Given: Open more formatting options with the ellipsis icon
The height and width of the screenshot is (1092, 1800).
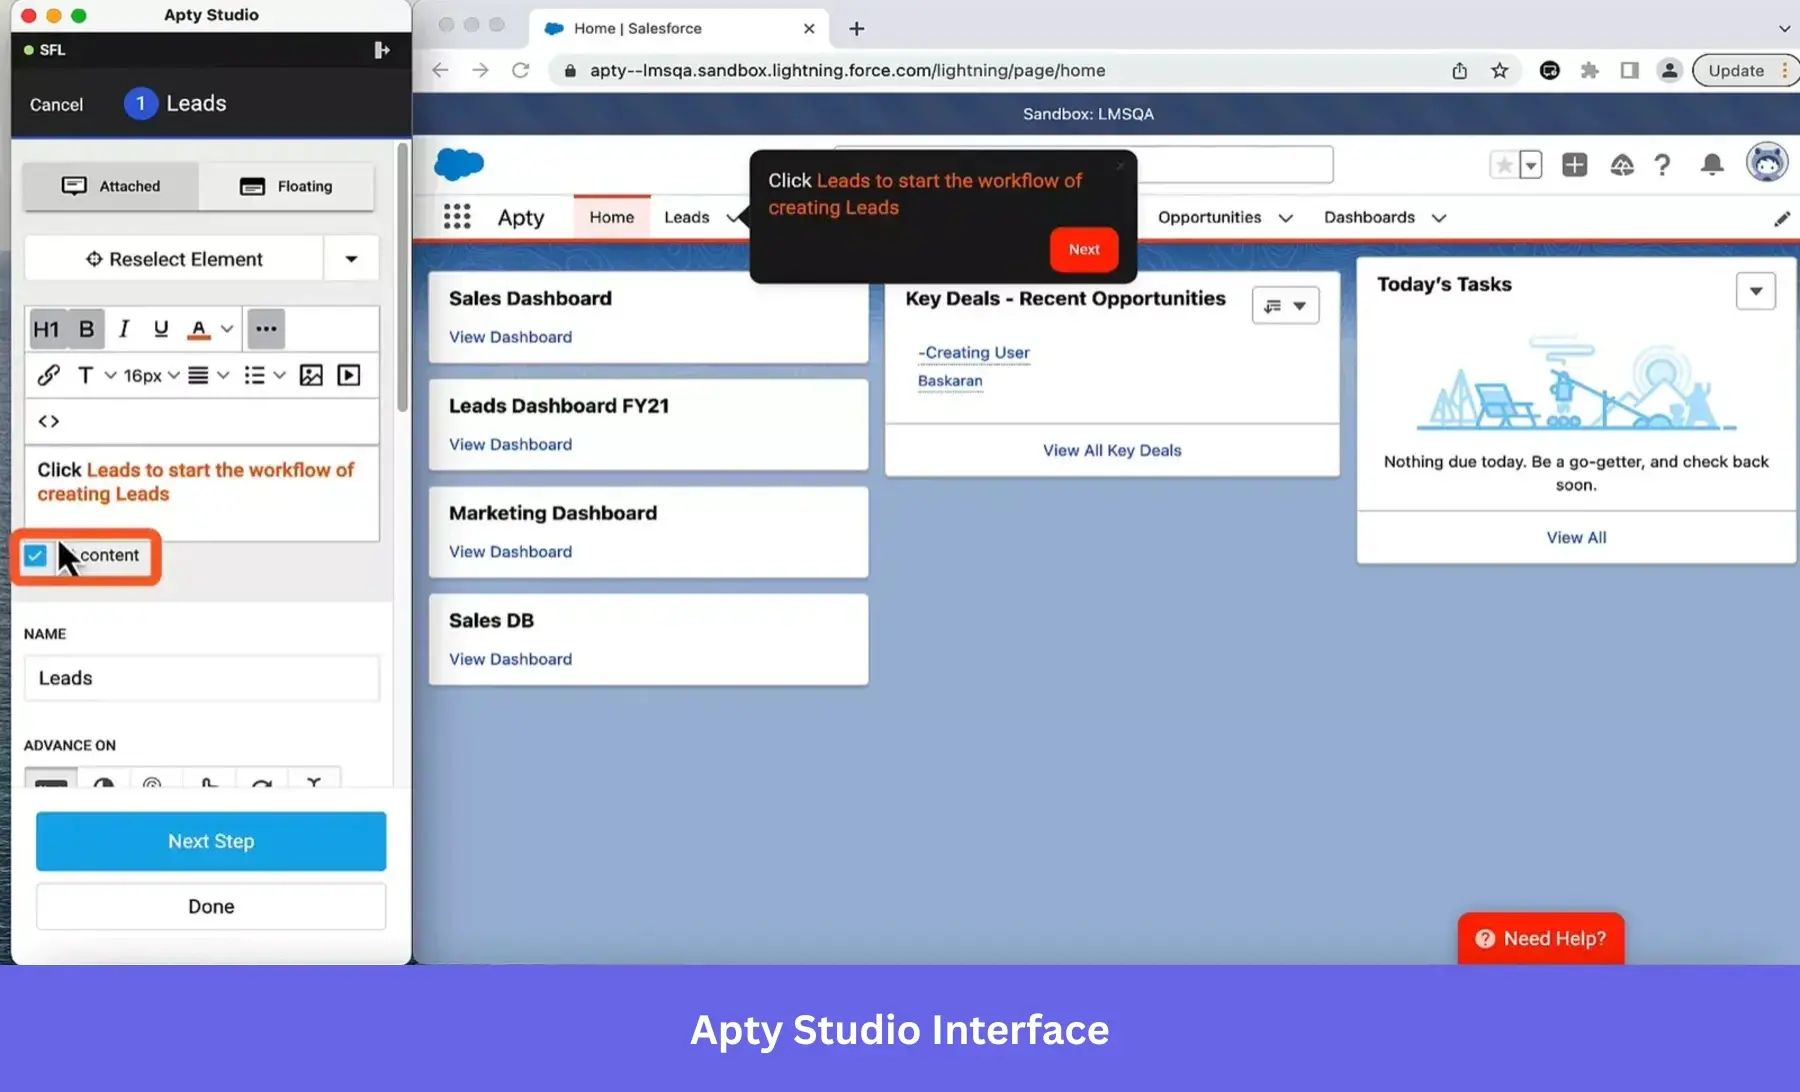Looking at the screenshot, I should [265, 328].
